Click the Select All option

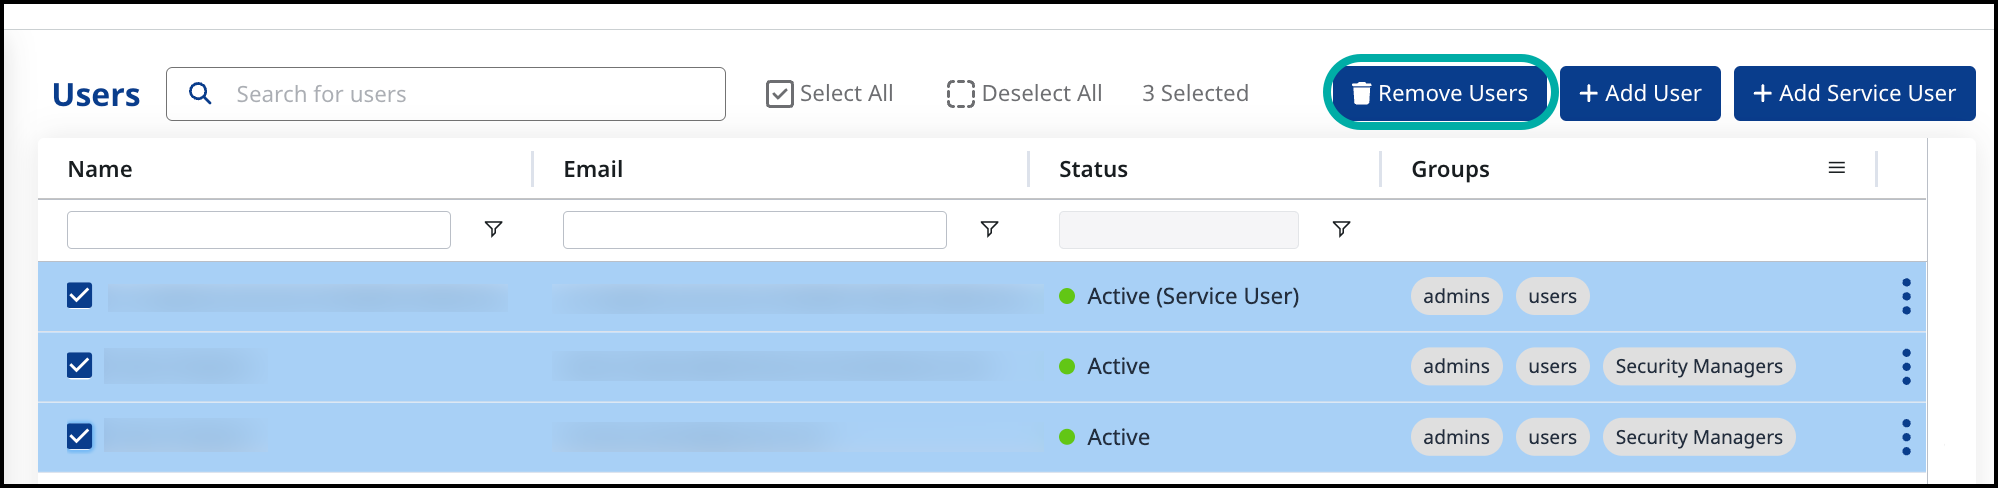829,93
